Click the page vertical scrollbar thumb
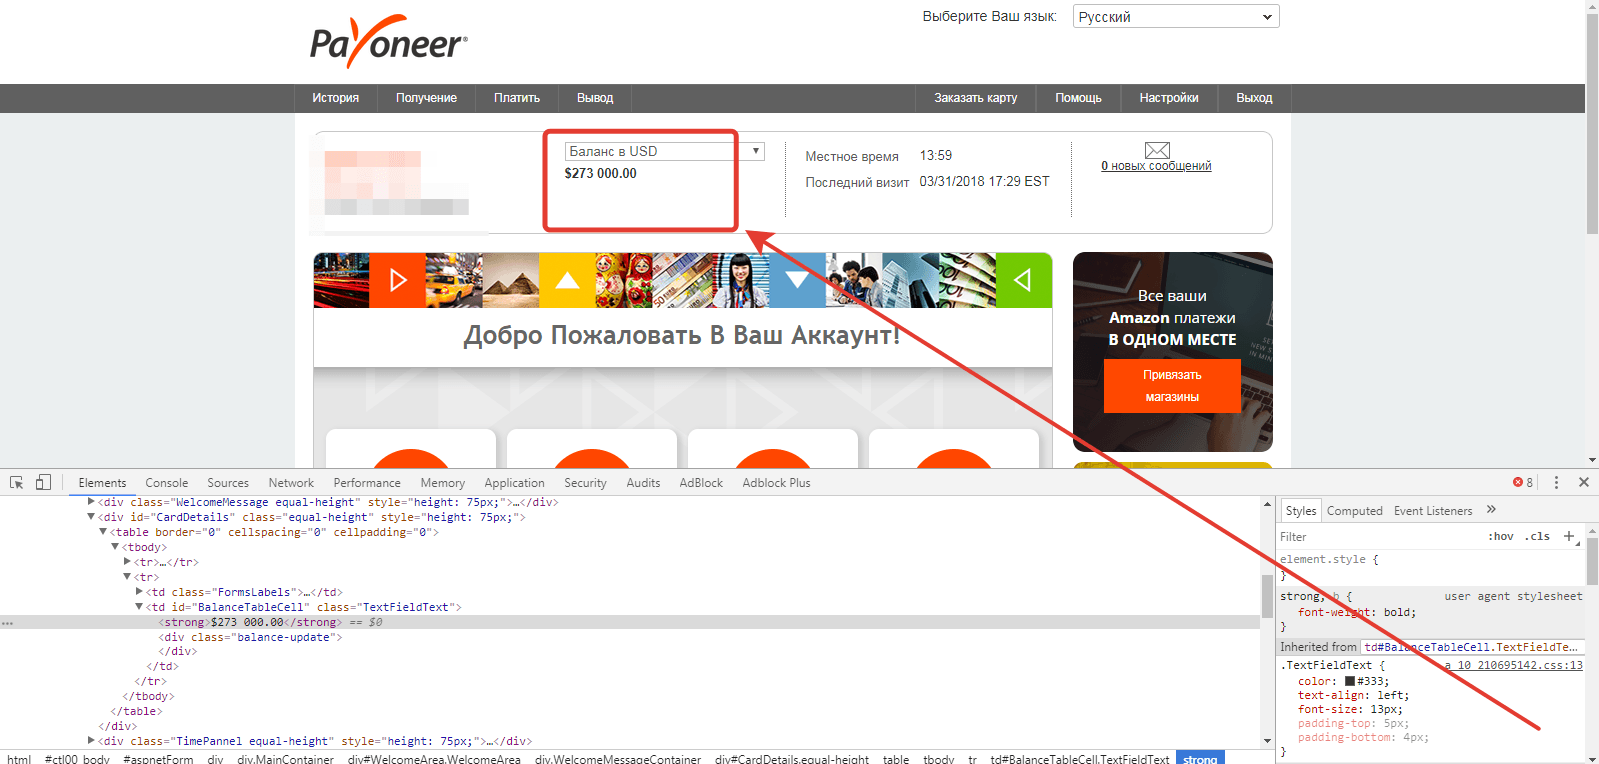The width and height of the screenshot is (1599, 764). [1592, 125]
